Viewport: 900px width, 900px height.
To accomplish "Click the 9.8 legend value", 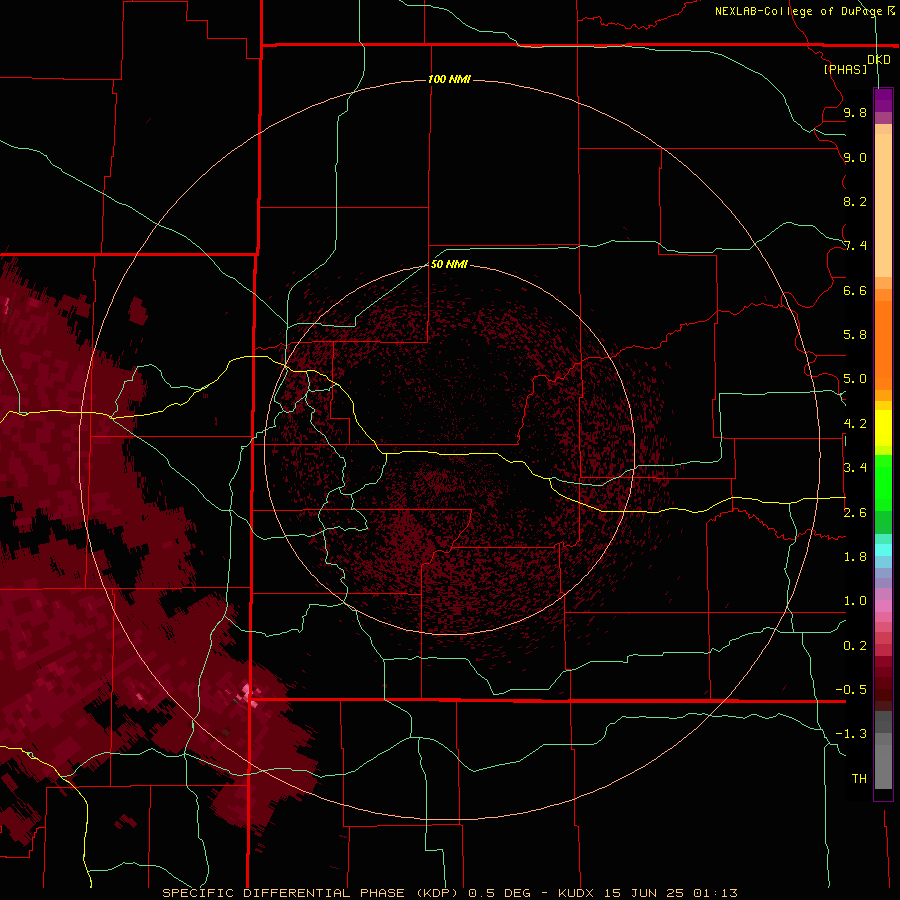I will tap(855, 112).
